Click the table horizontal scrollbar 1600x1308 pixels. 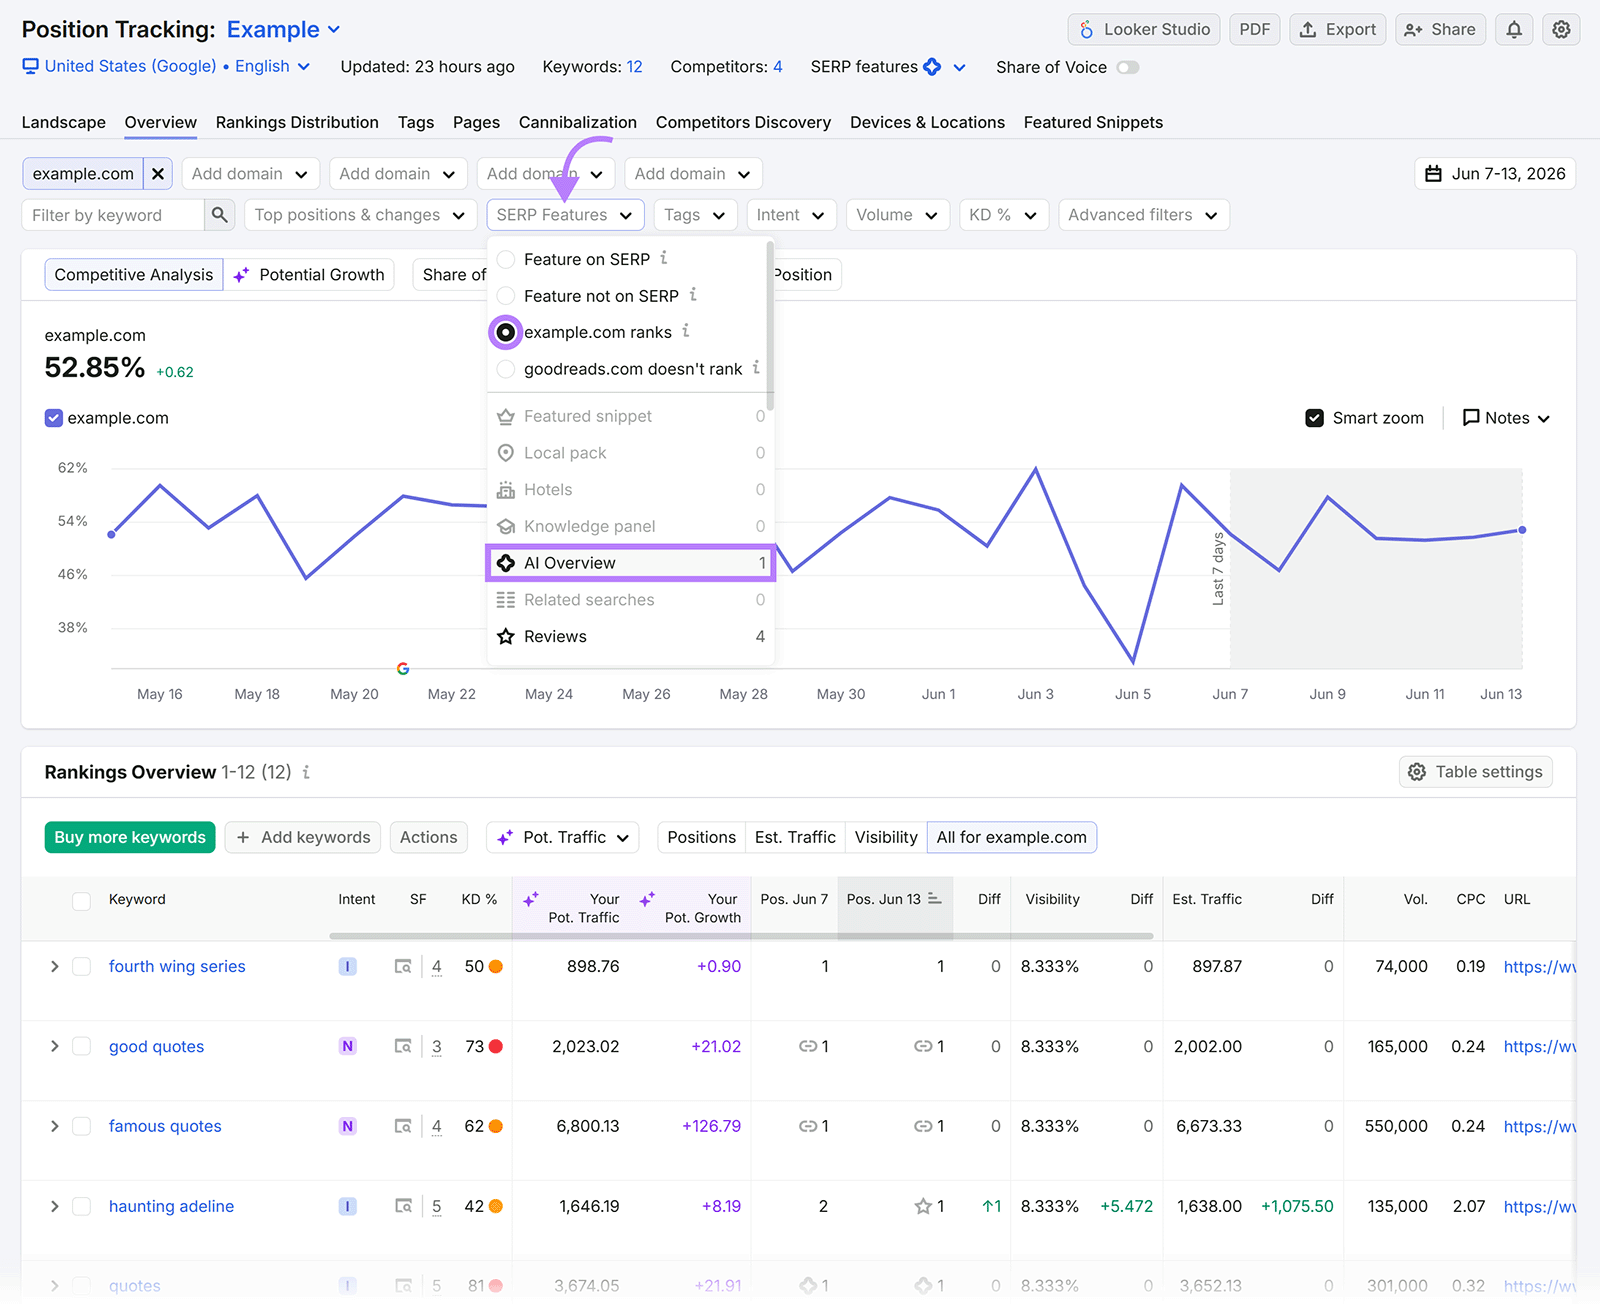[x=741, y=936]
